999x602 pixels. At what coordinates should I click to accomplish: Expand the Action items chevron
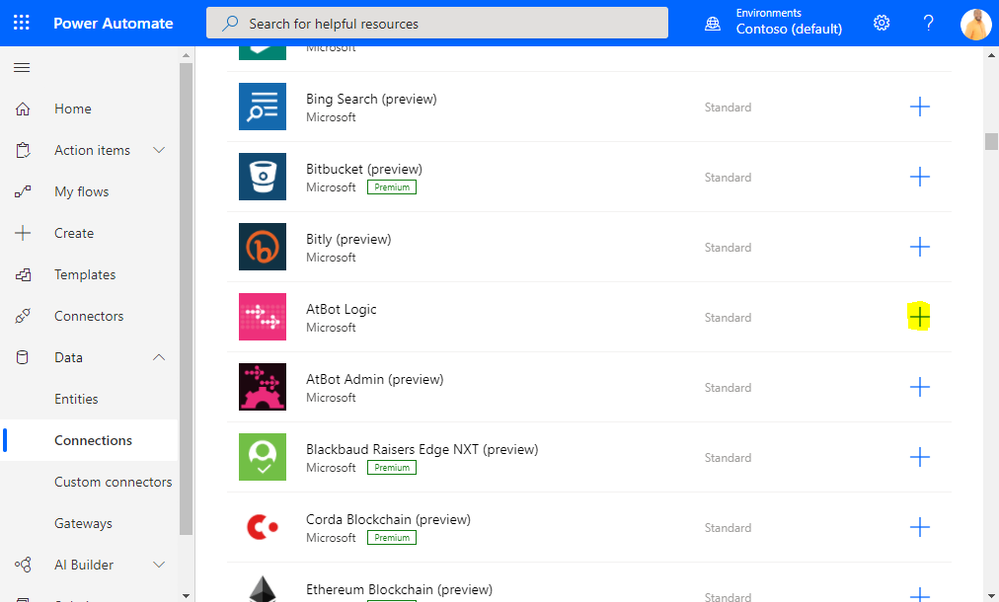158,150
